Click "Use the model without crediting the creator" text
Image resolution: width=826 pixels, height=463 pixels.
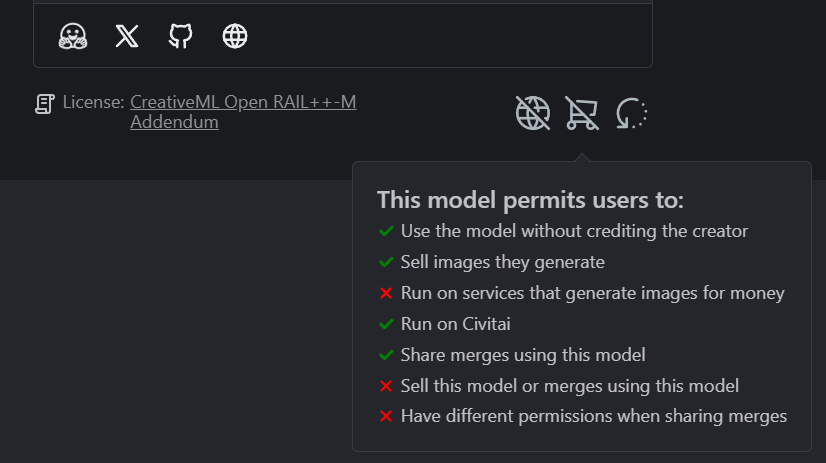[574, 231]
